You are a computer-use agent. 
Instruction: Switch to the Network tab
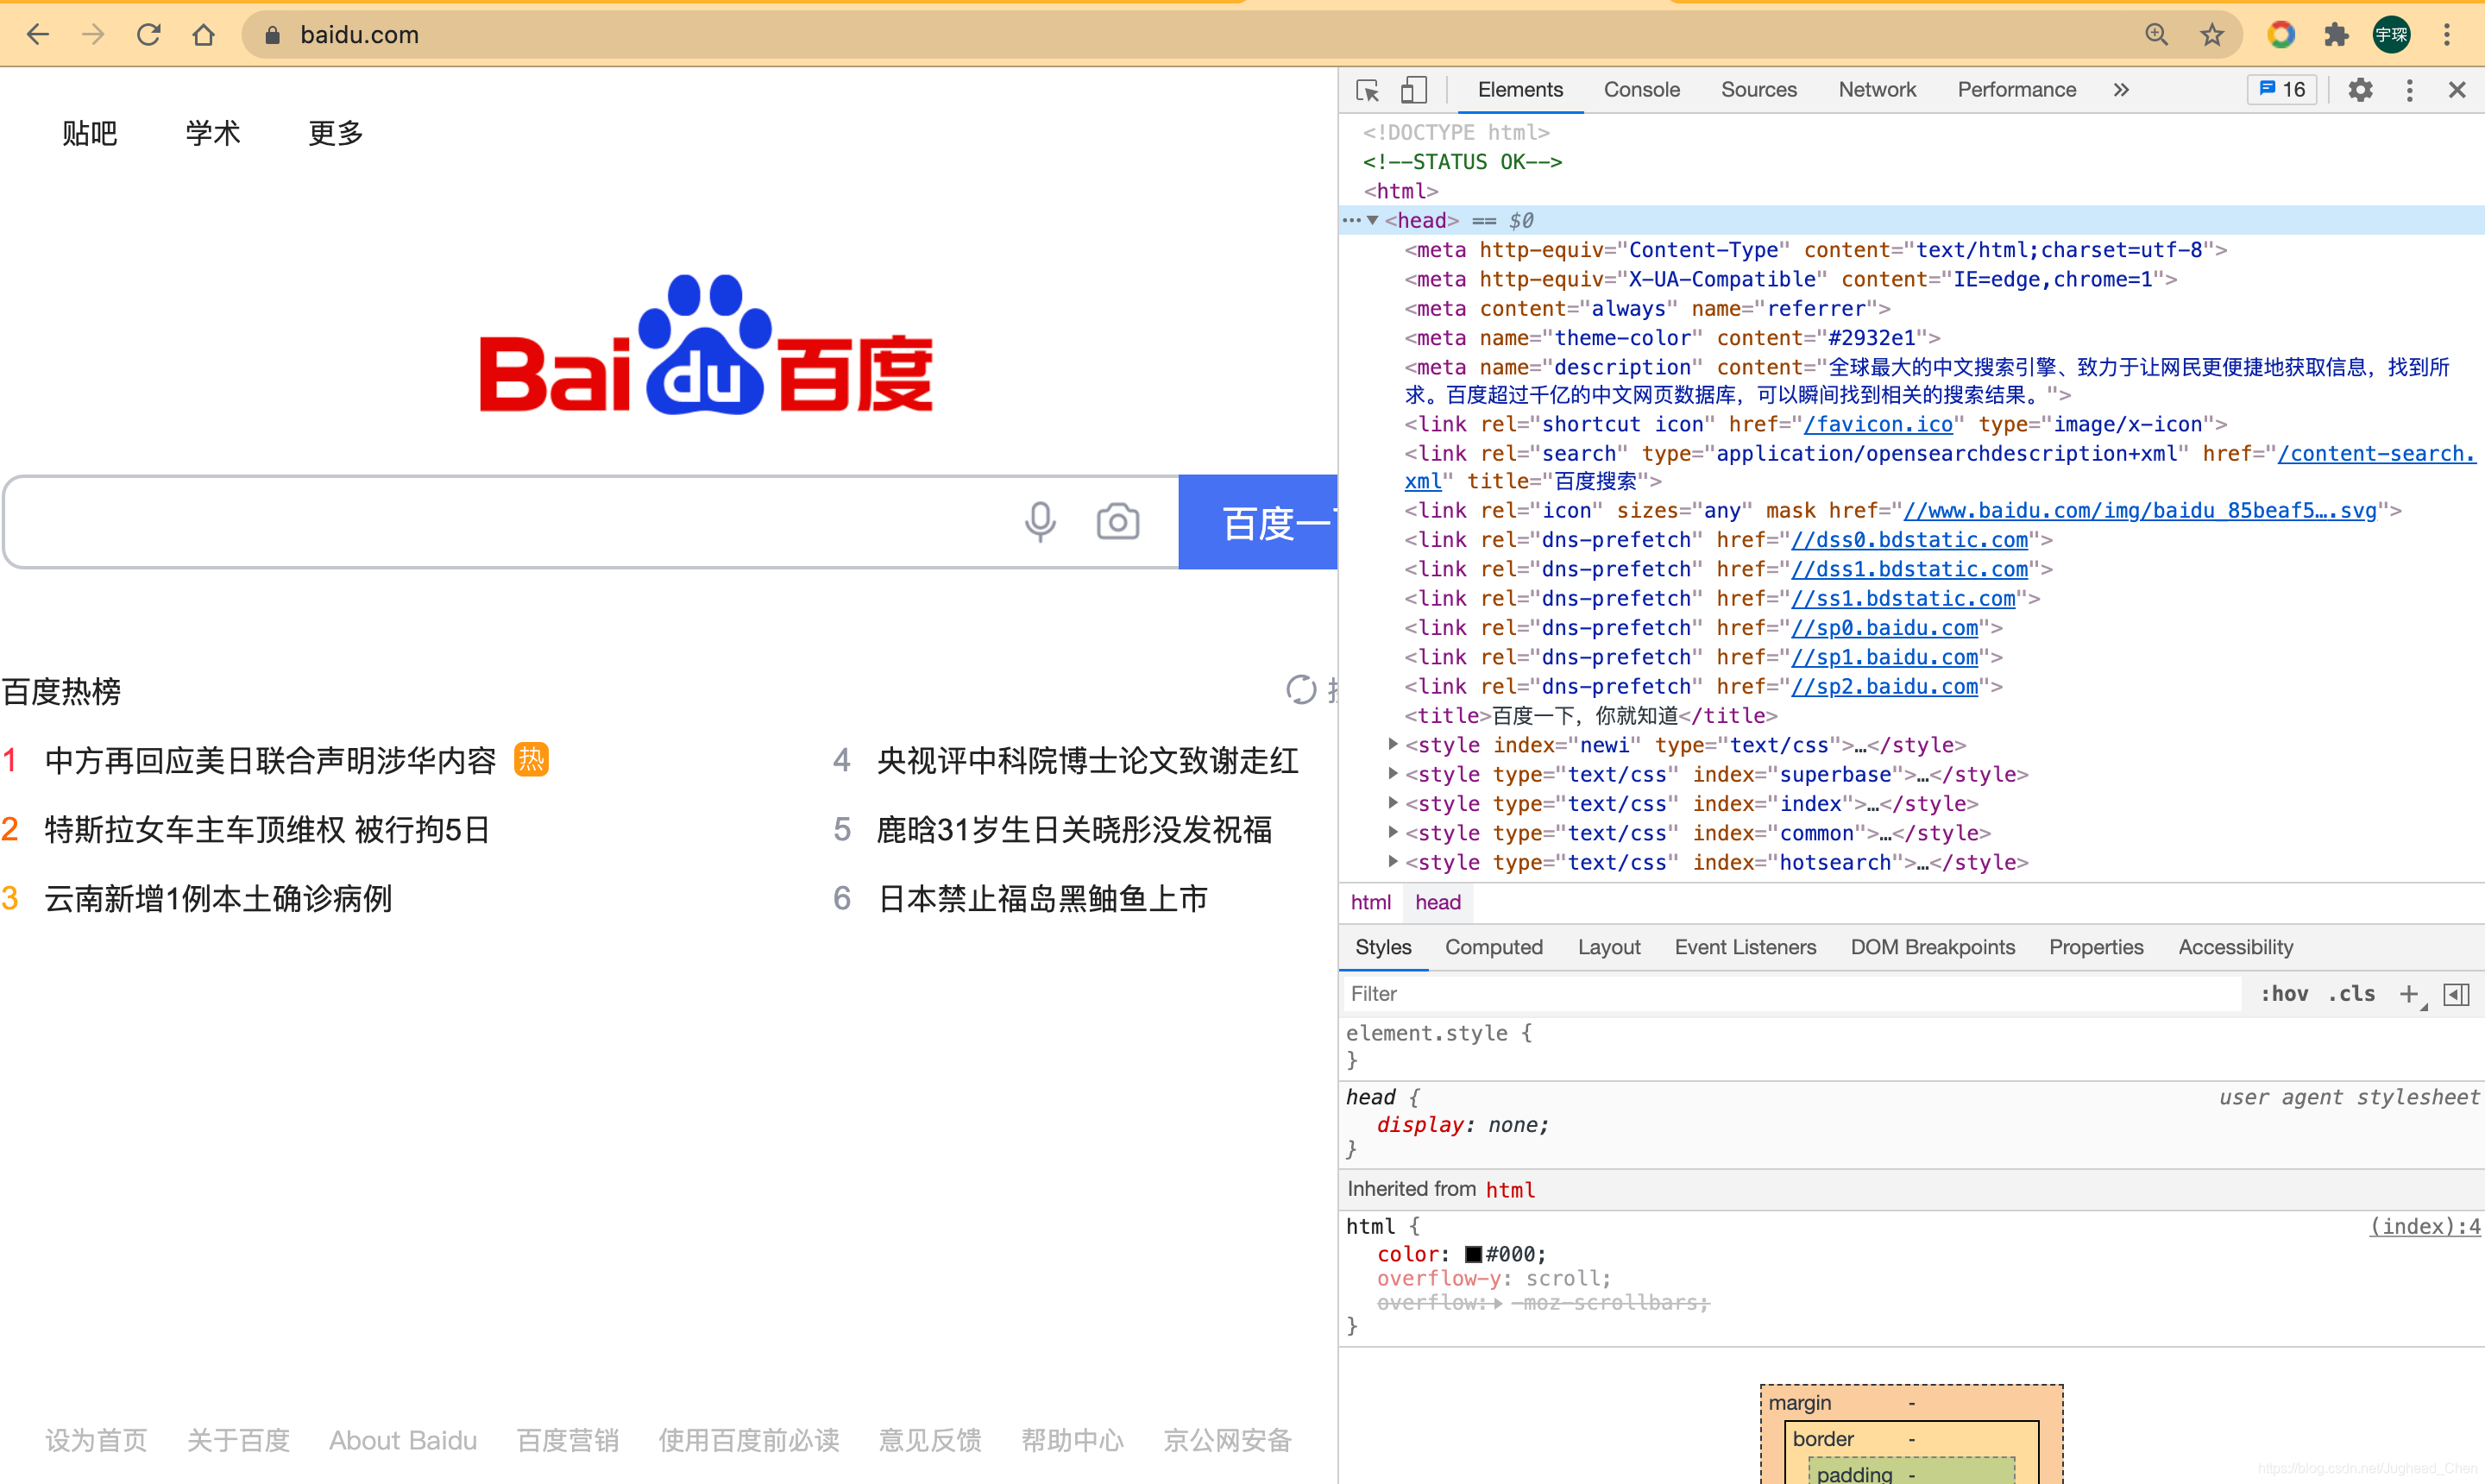[x=1877, y=90]
